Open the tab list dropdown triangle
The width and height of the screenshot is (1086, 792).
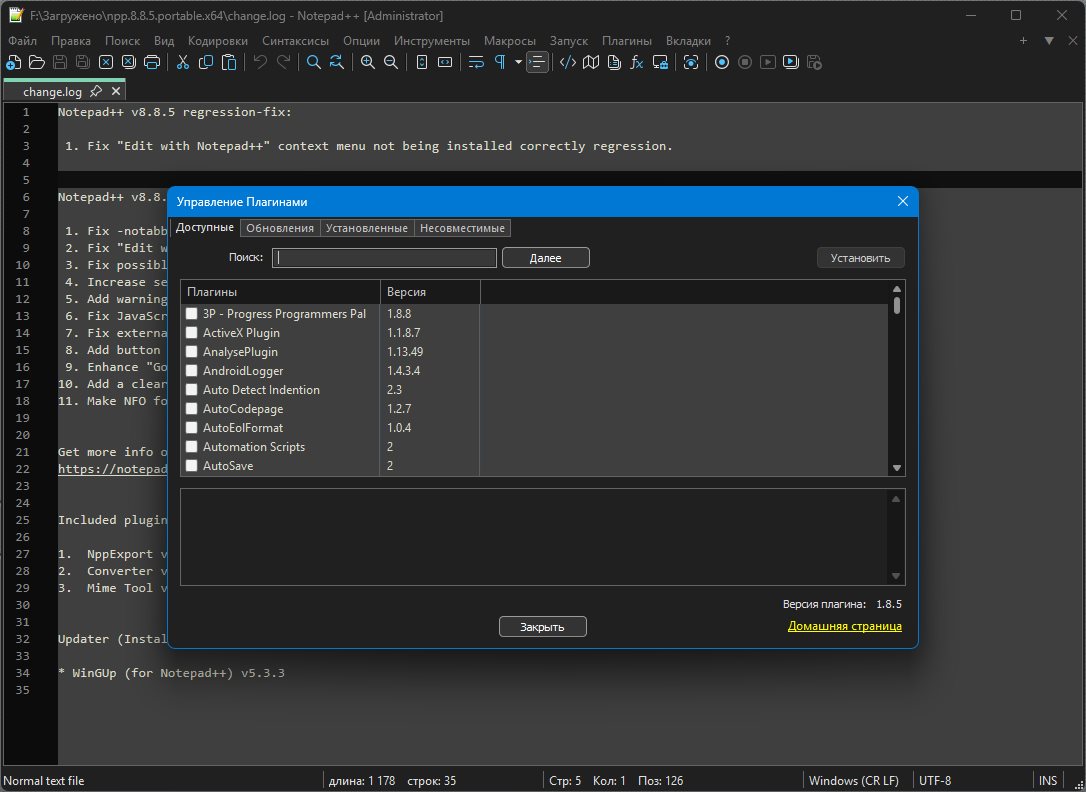[1049, 41]
